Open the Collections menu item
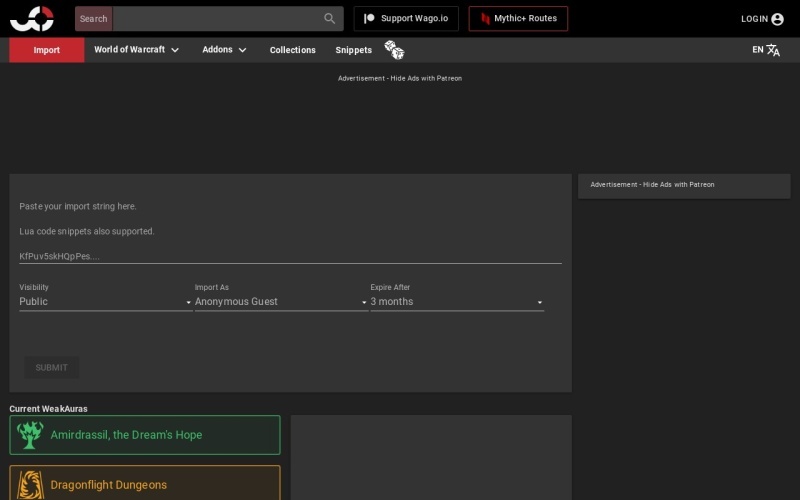Viewport: 800px width, 500px height. coord(292,50)
